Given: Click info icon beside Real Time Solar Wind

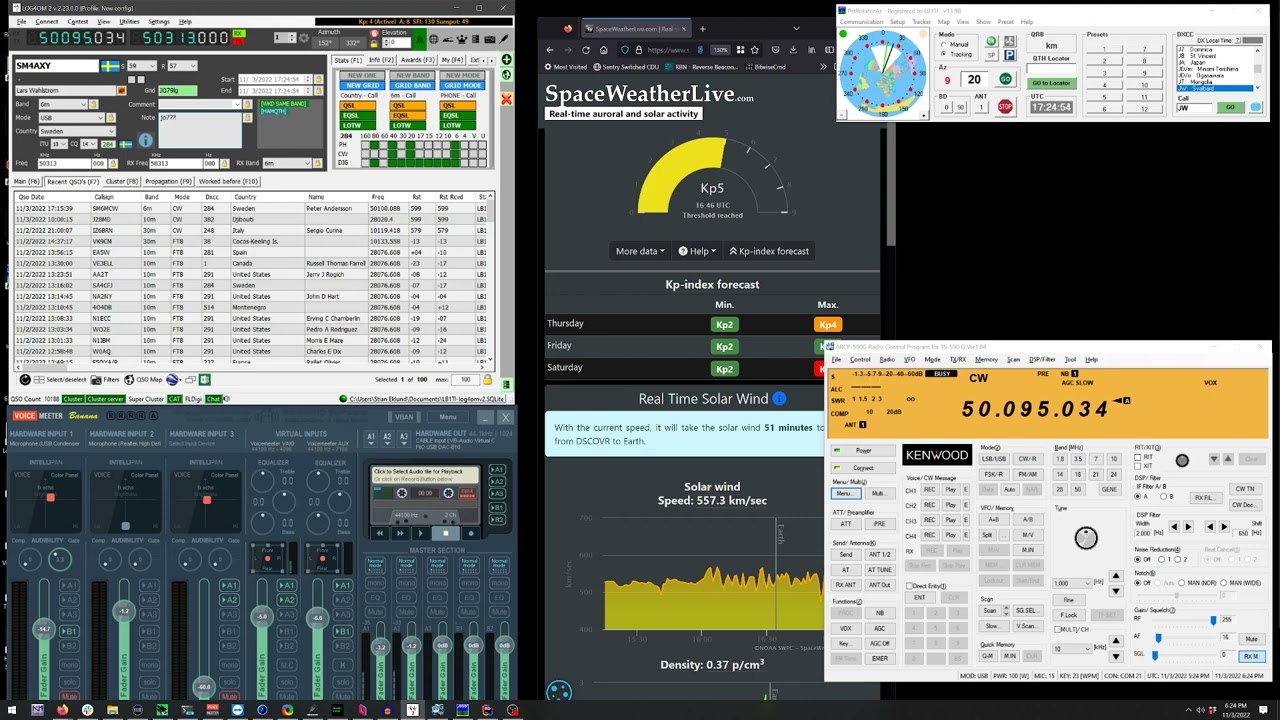Looking at the screenshot, I should tap(779, 399).
